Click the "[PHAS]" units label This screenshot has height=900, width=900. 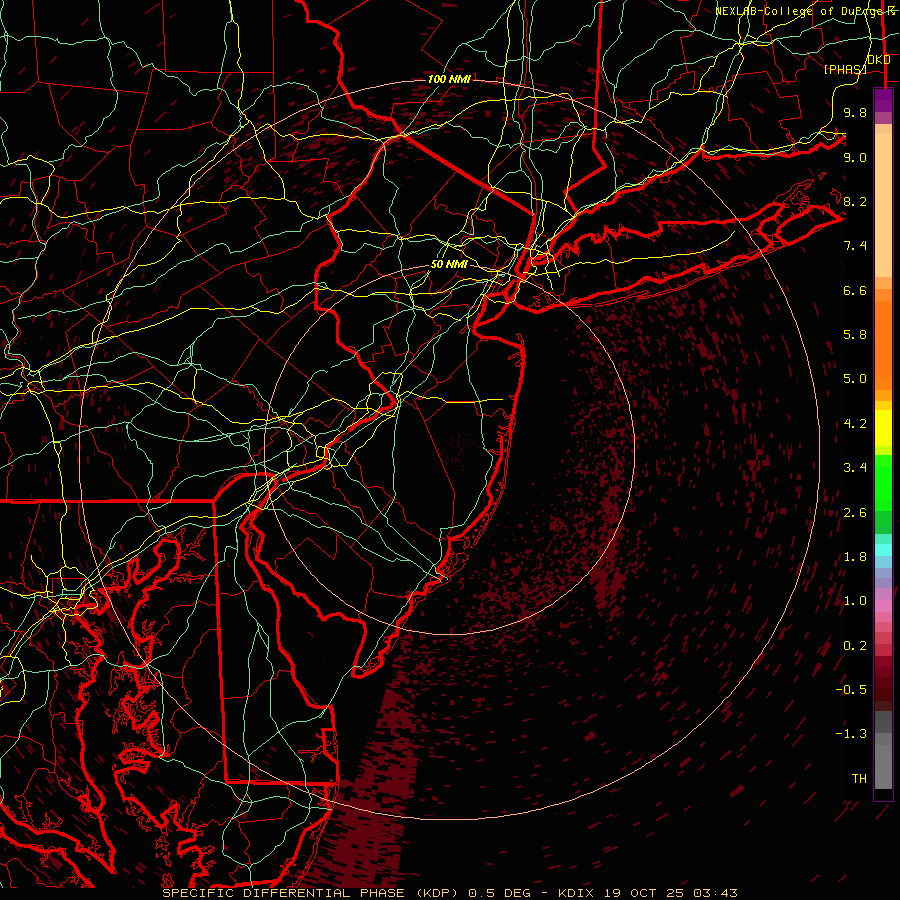(x=845, y=69)
